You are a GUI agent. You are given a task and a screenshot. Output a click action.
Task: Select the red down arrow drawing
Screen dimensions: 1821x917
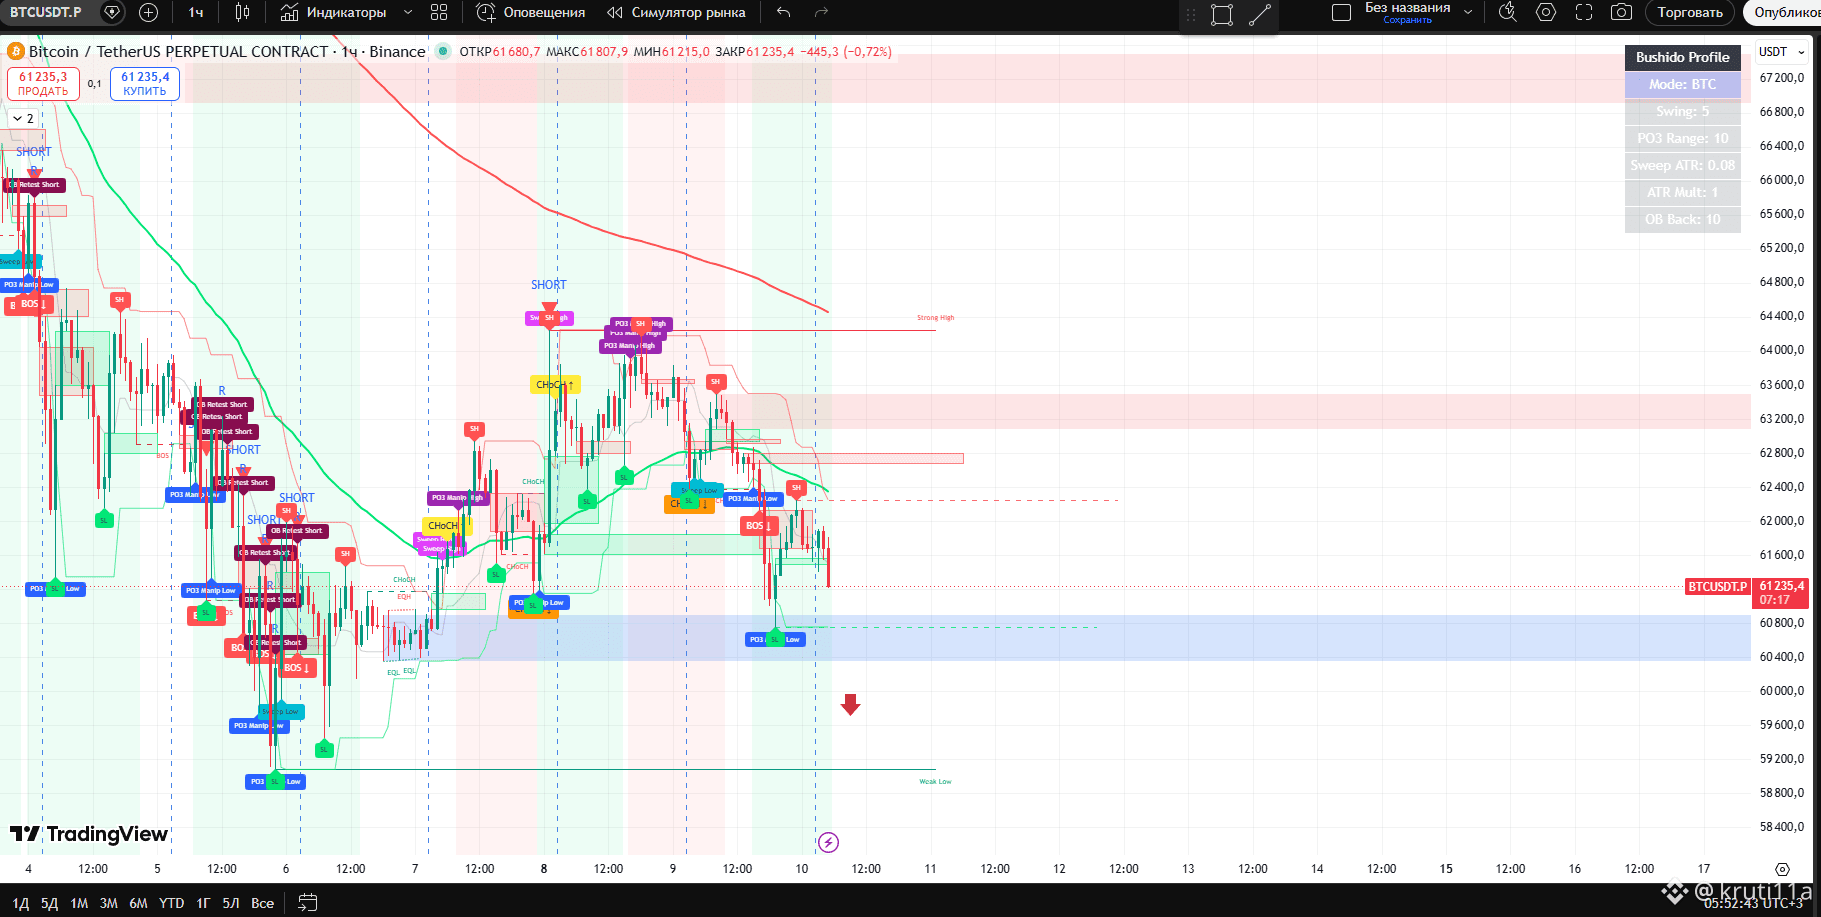(850, 705)
